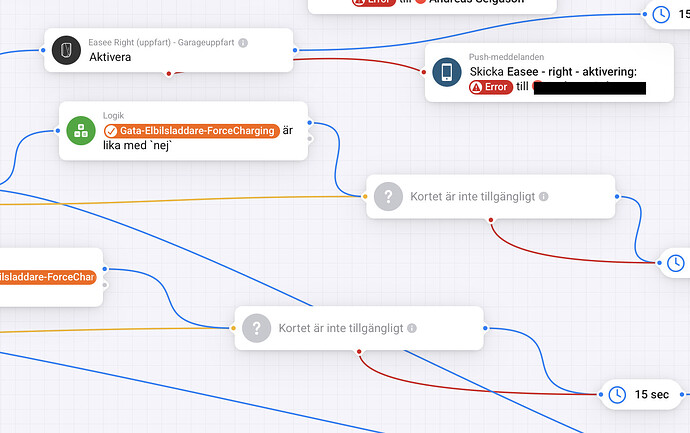Click blue true-output connector of left ForceChar card
The height and width of the screenshot is (433, 690).
tap(105, 269)
